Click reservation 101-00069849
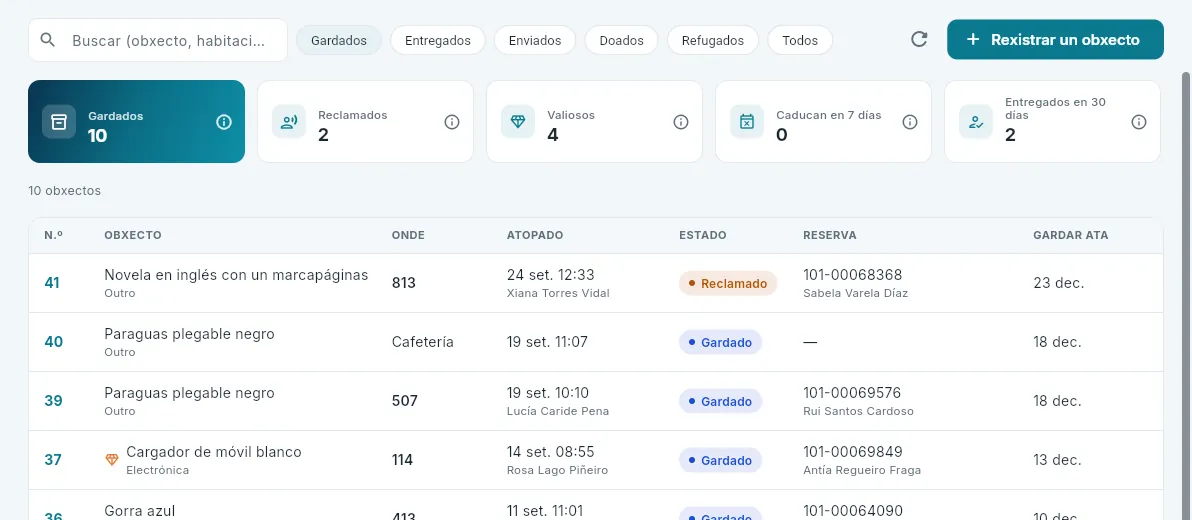The width and height of the screenshot is (1192, 520). [852, 452]
